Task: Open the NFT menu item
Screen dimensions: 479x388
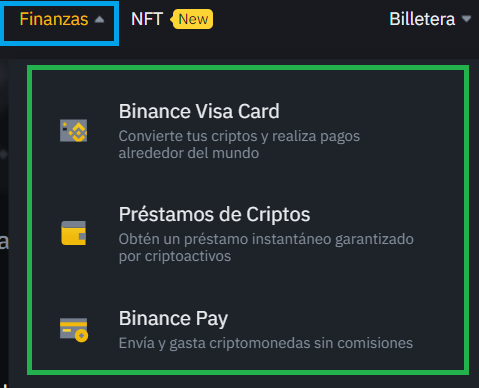Action: point(147,19)
